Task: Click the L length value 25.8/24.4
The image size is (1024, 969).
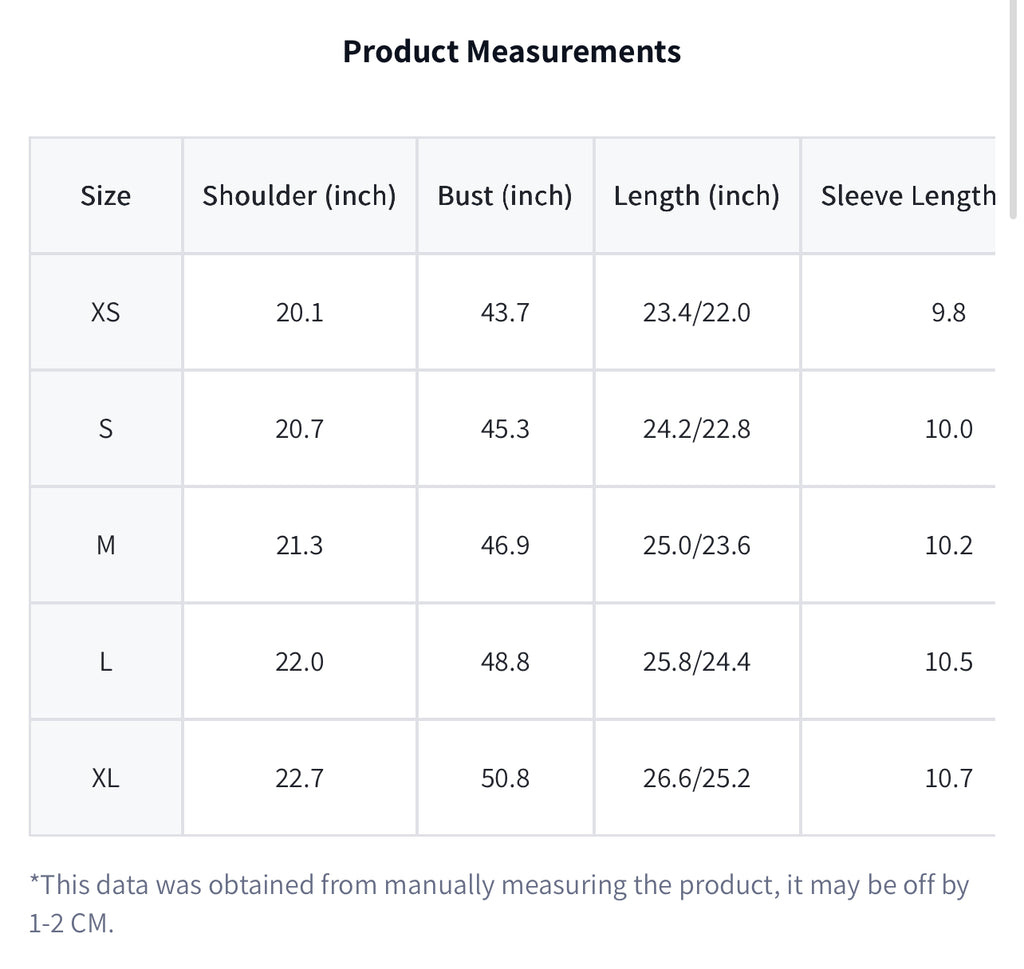Action: pos(697,661)
